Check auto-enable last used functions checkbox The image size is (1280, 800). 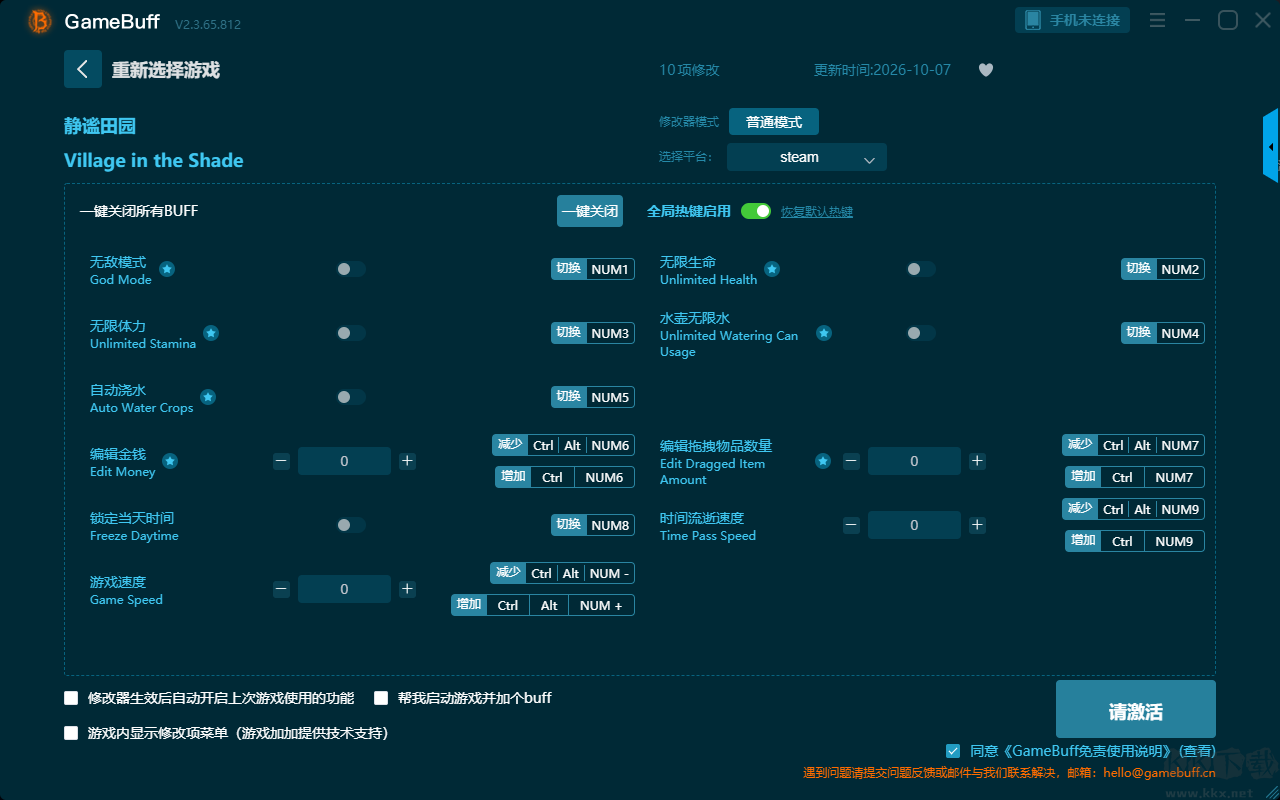(x=71, y=698)
